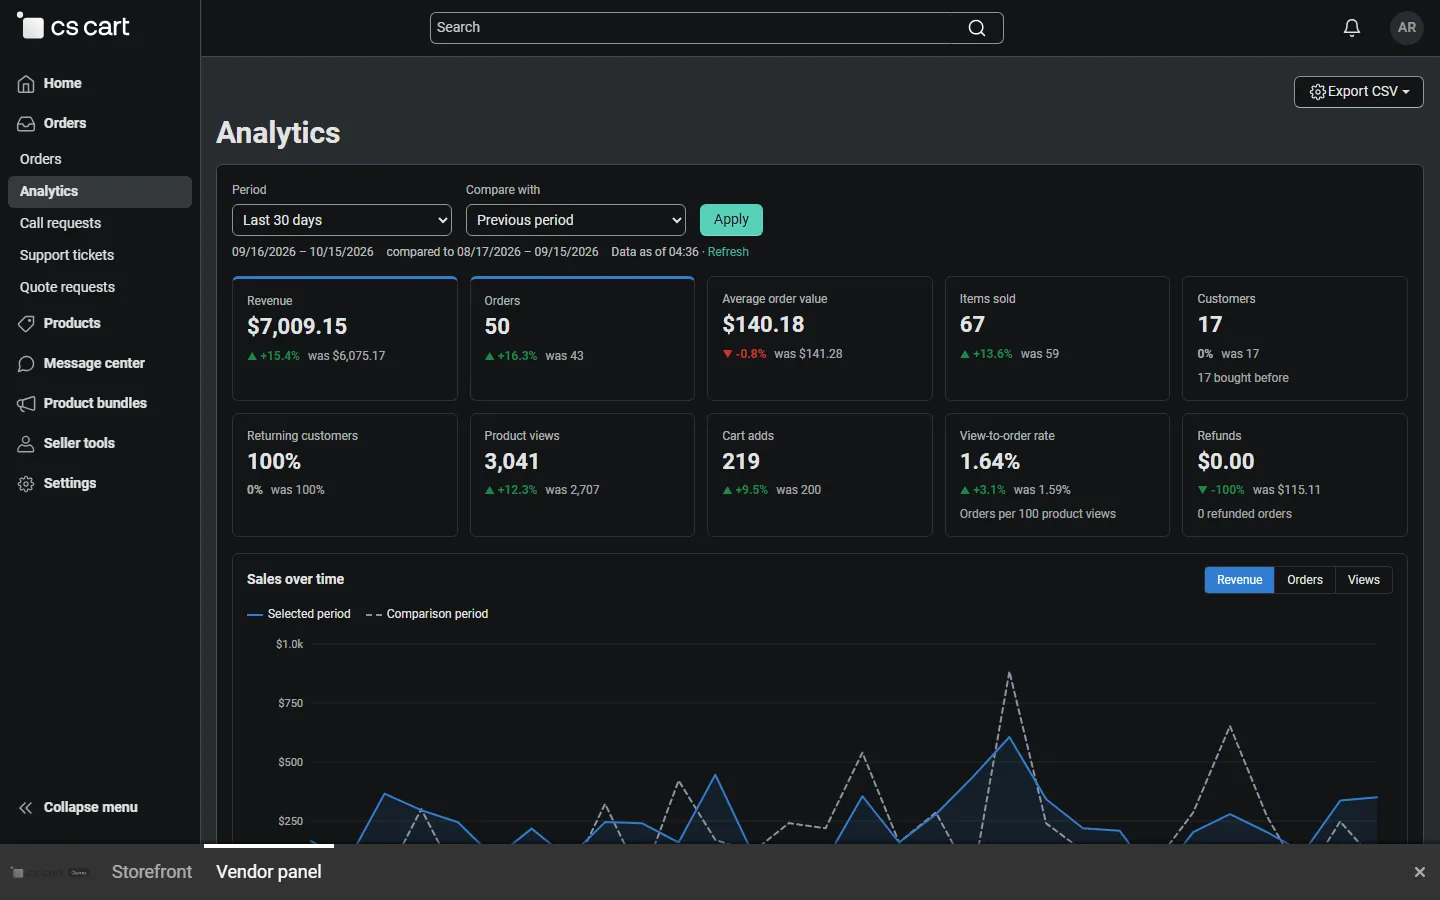Image resolution: width=1440 pixels, height=900 pixels.
Task: Click the 'Data as of 04:36' text
Action: [655, 252]
